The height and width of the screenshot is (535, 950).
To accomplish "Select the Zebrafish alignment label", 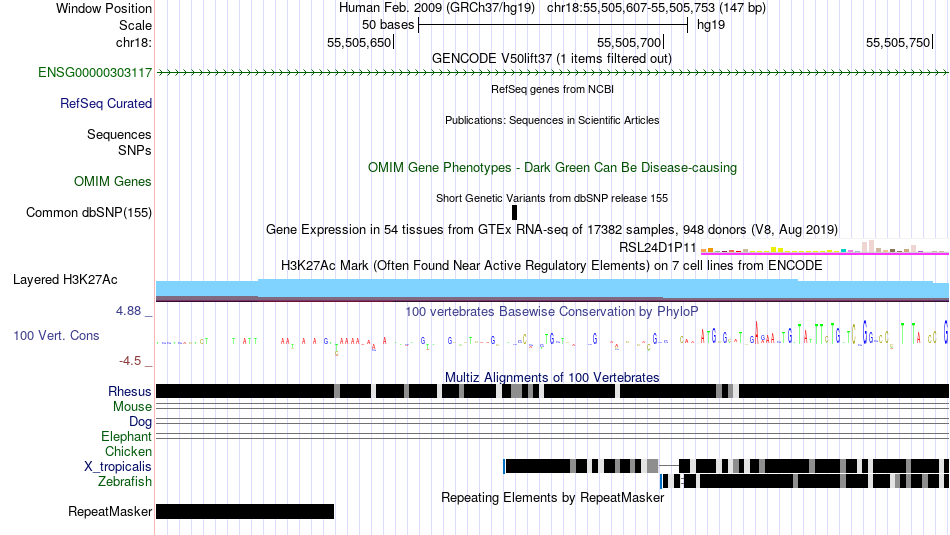I will point(125,482).
